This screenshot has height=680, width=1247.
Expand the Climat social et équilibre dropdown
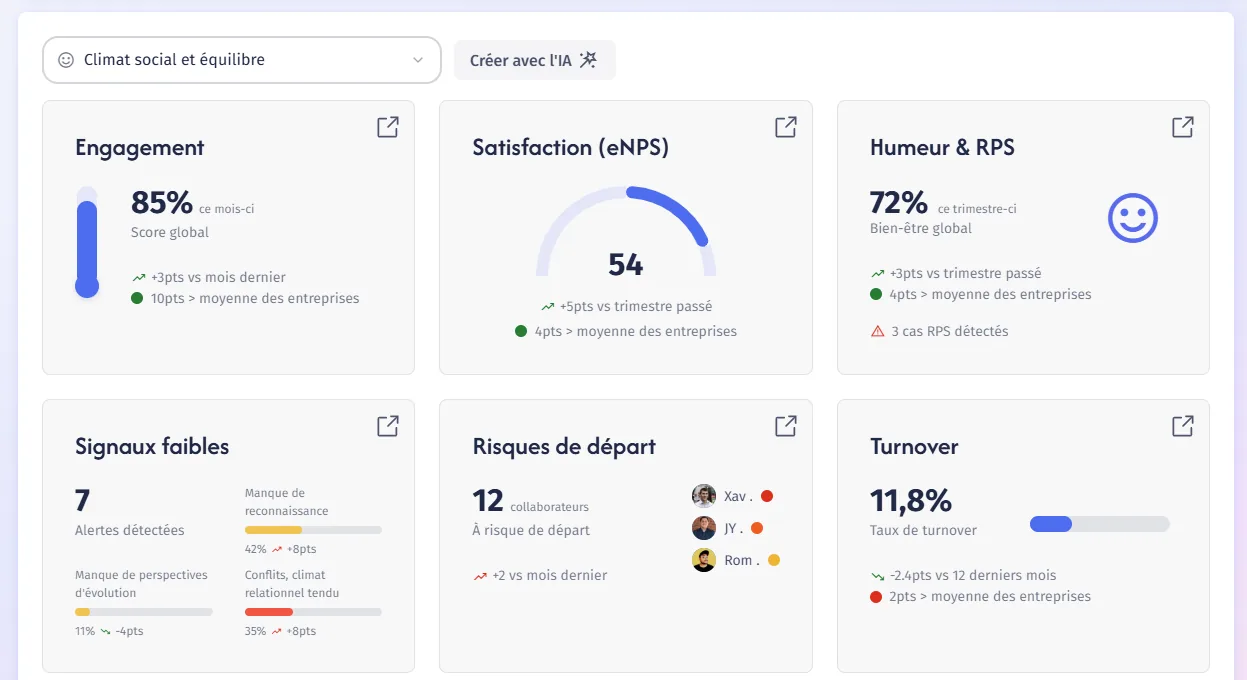241,60
